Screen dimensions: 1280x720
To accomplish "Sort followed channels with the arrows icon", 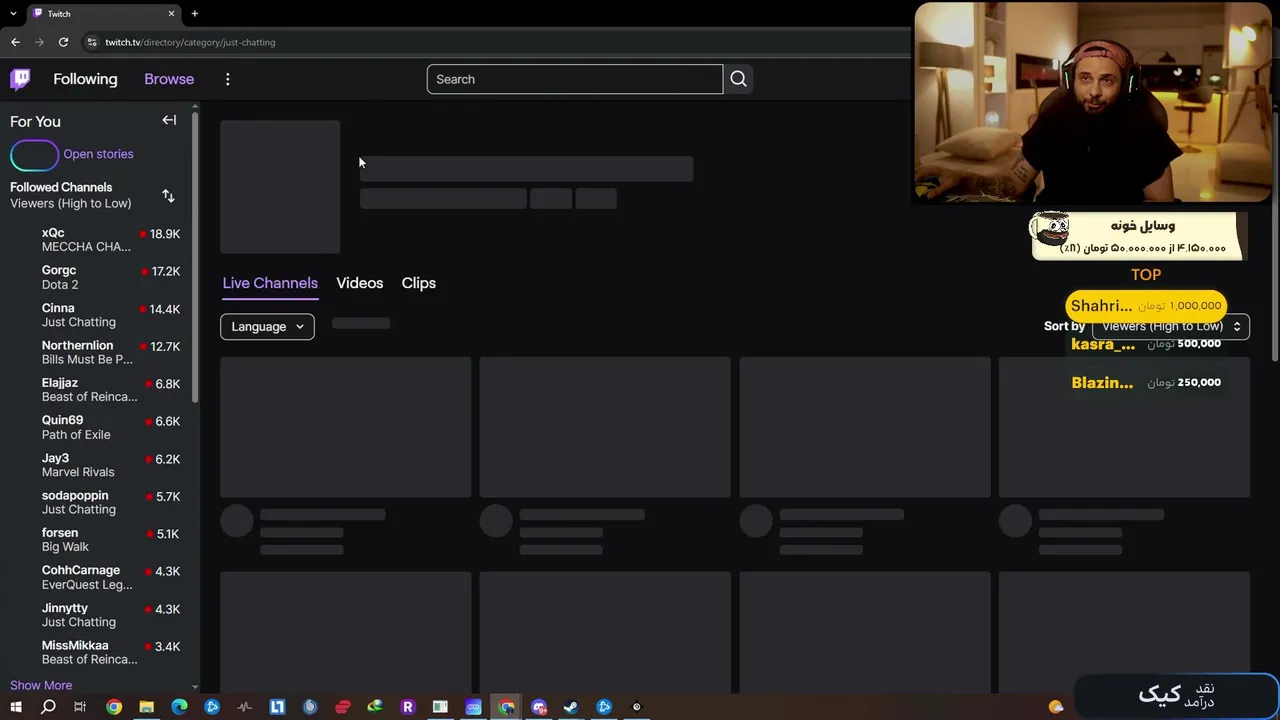I will point(168,196).
